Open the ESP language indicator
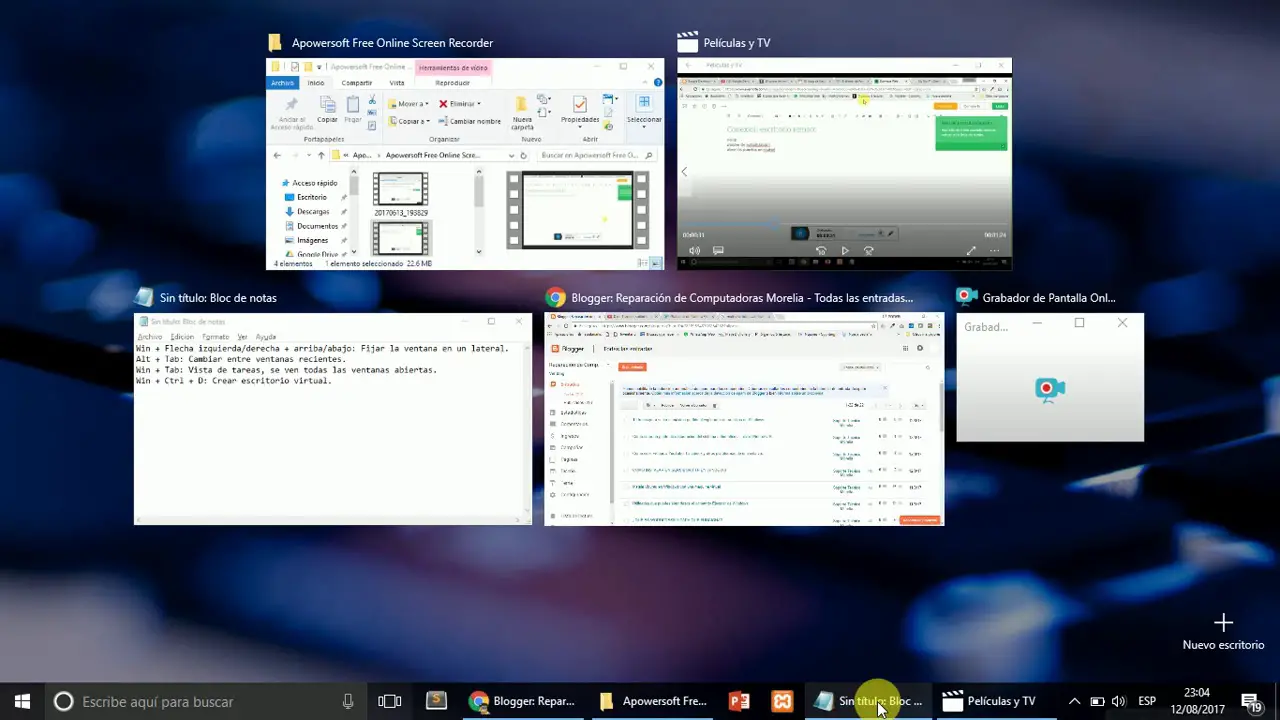 tap(1147, 701)
